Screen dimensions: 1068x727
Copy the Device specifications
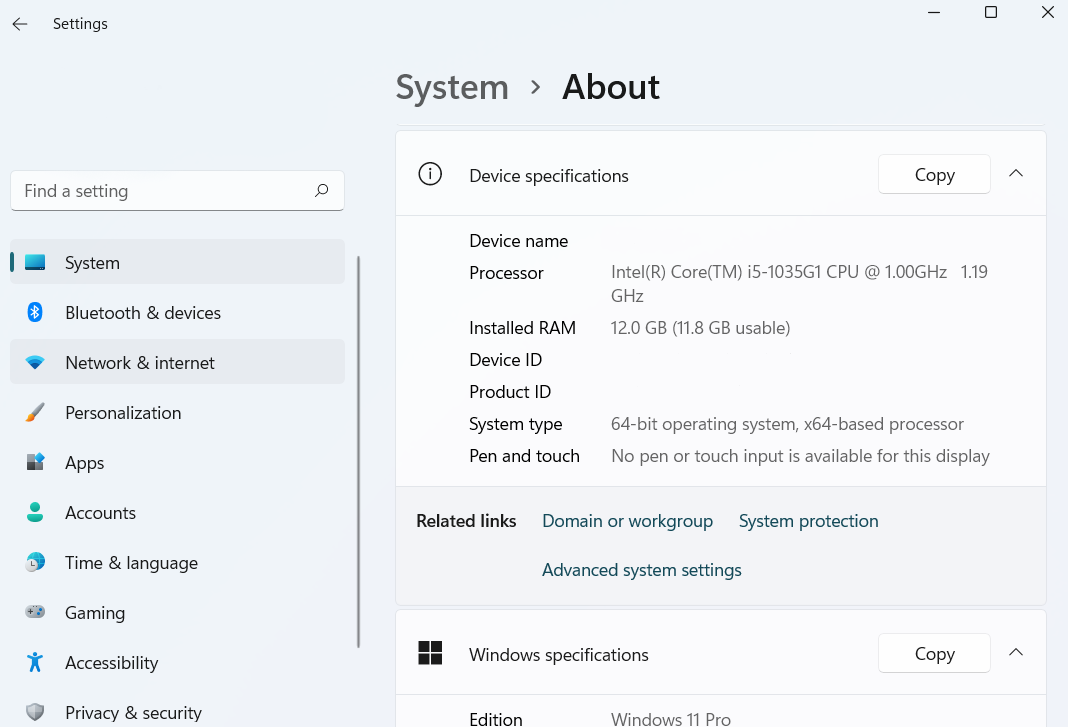pyautogui.click(x=934, y=174)
